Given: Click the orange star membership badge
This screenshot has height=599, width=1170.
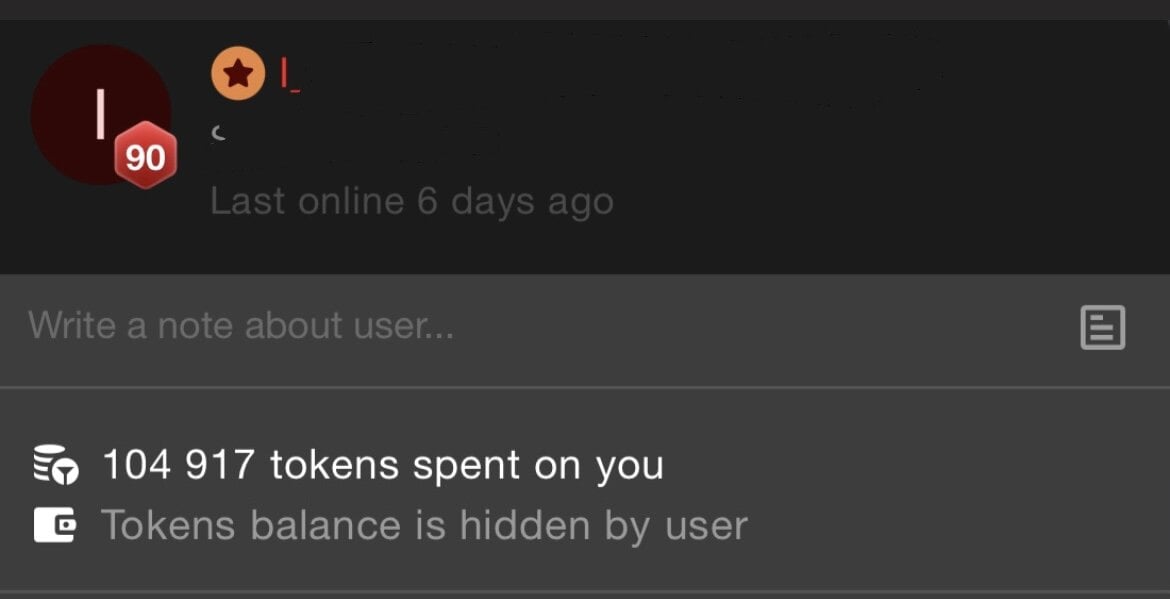Looking at the screenshot, I should pos(238,73).
